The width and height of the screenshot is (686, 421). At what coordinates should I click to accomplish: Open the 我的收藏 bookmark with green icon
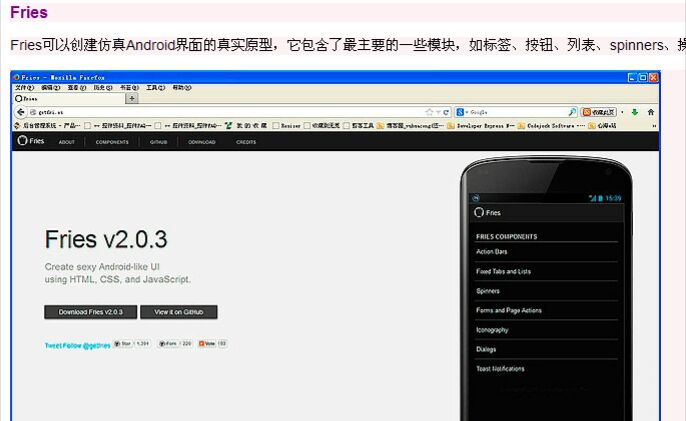246,126
